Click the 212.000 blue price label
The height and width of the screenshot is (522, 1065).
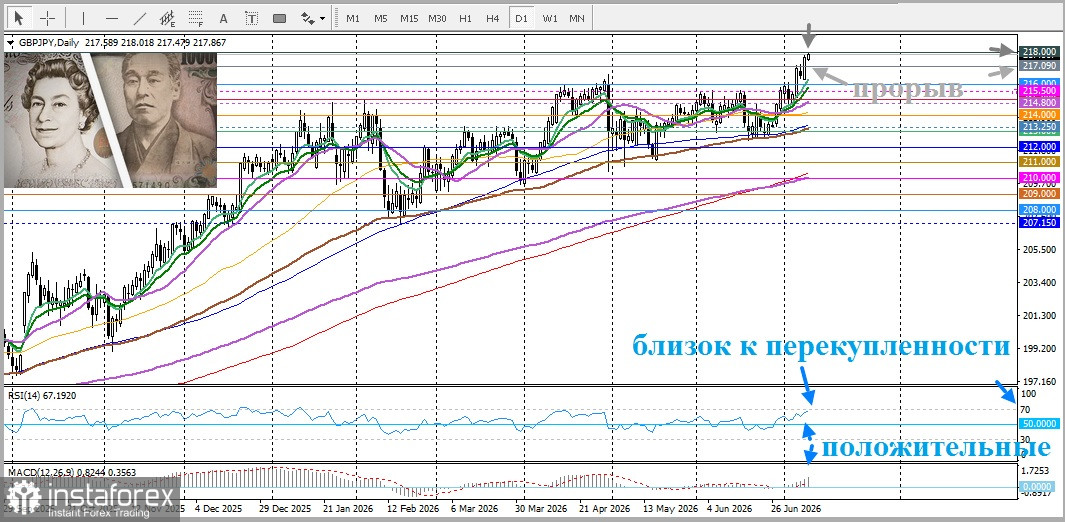pos(1038,147)
